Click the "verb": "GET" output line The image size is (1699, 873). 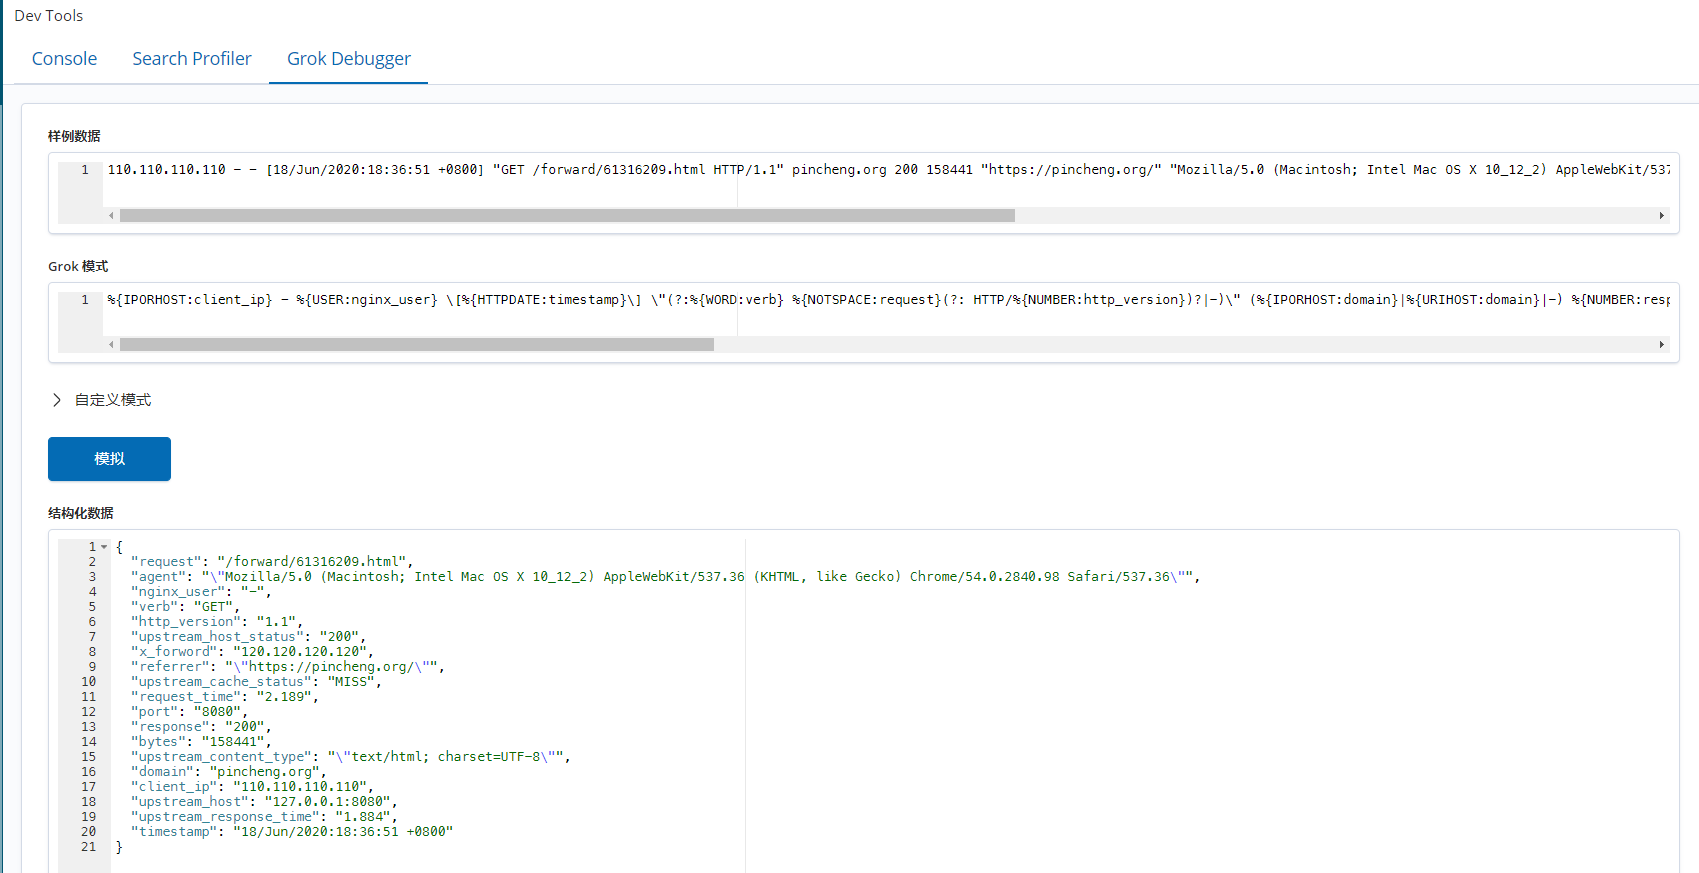(185, 607)
